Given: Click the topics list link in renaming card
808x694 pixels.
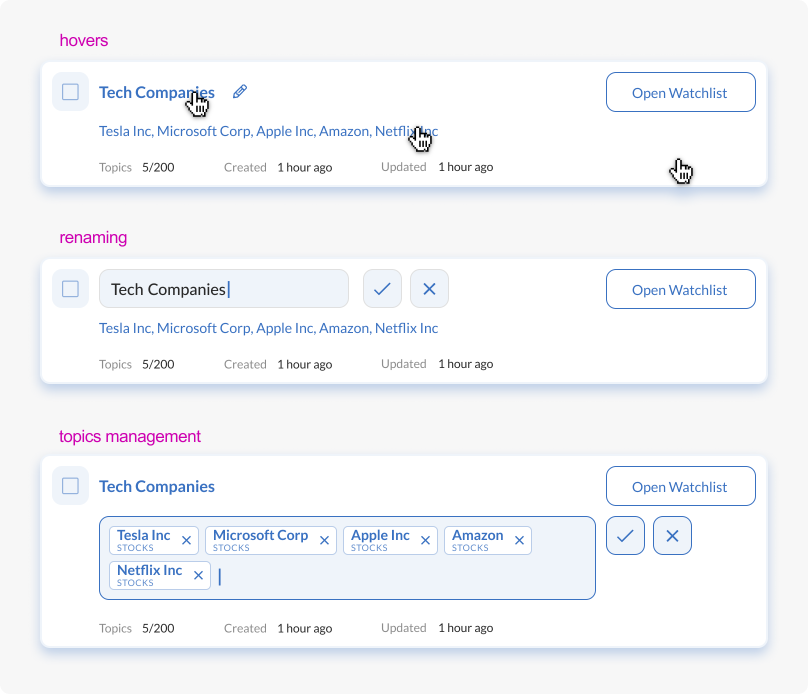Looking at the screenshot, I should tap(268, 328).
